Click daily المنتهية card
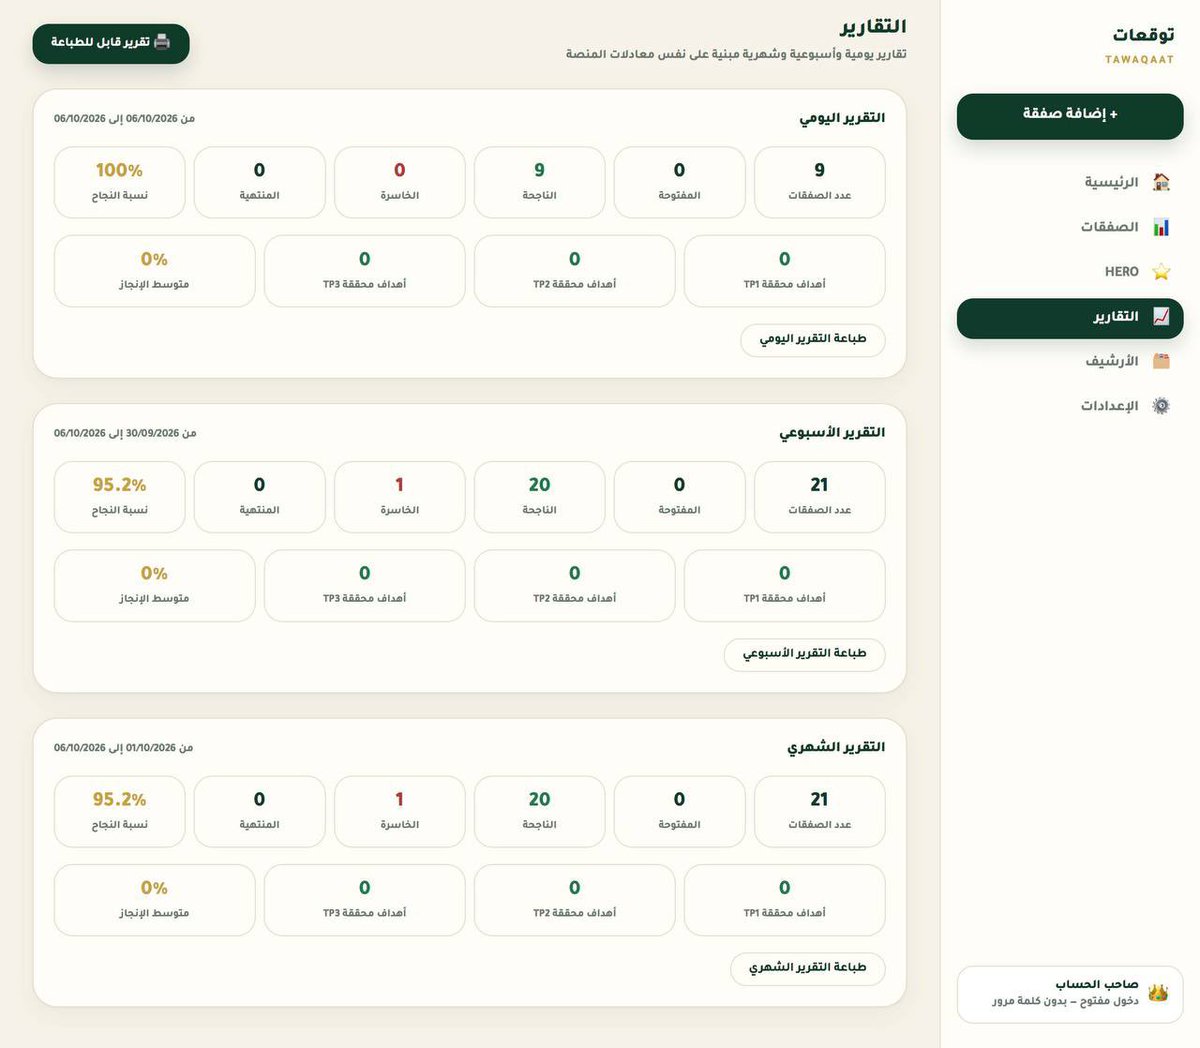Screen dimensions: 1200x1048 coord(259,182)
